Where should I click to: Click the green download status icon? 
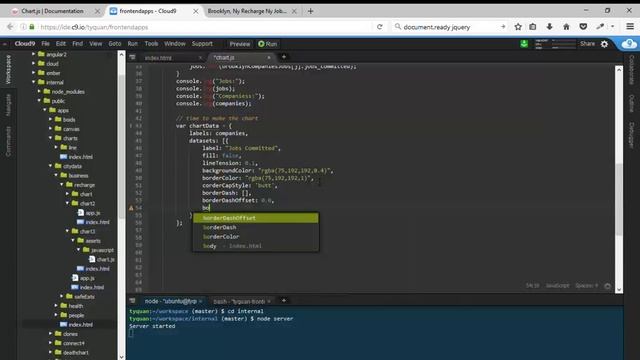coord(524,44)
